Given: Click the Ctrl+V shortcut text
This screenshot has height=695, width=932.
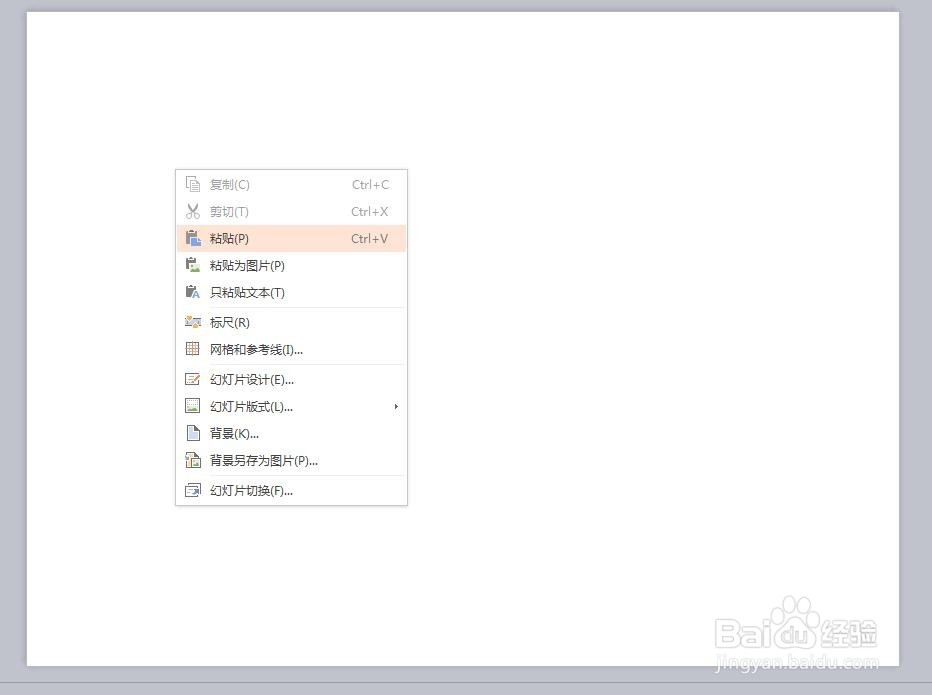Looking at the screenshot, I should tap(369, 238).
